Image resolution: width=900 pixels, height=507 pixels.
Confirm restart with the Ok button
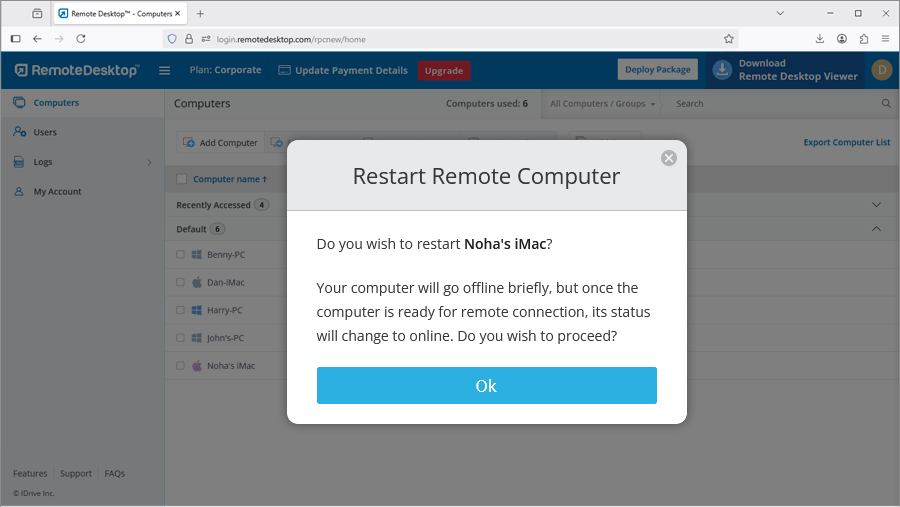point(486,385)
